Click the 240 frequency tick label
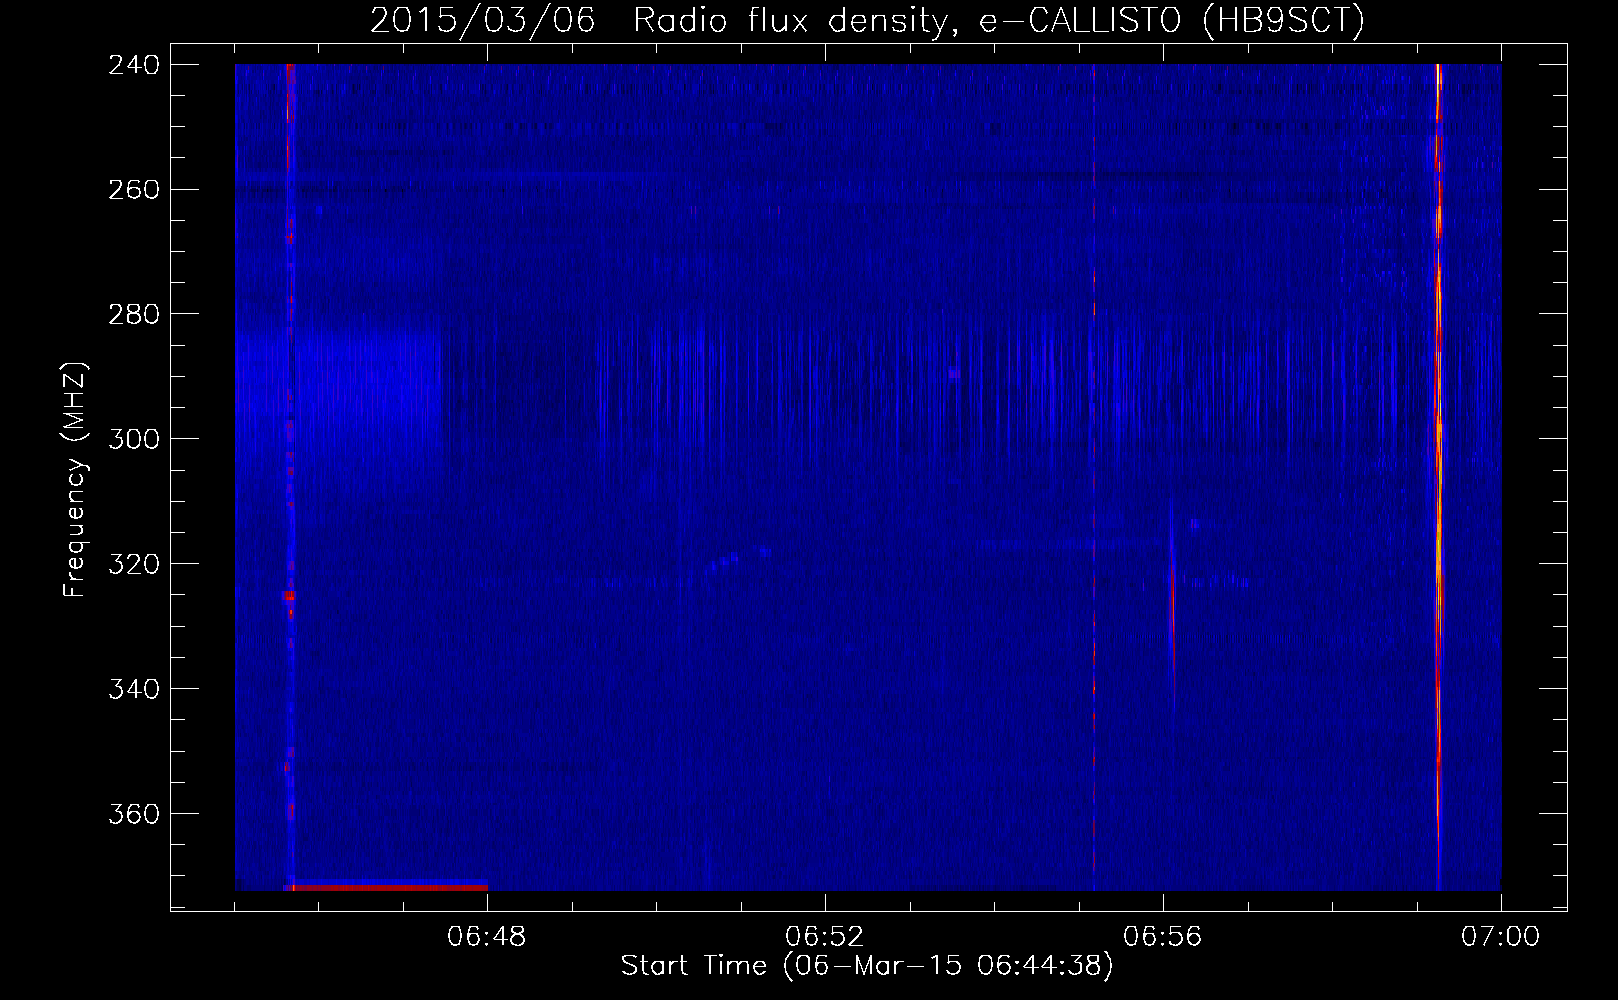The height and width of the screenshot is (1000, 1618). point(134,65)
